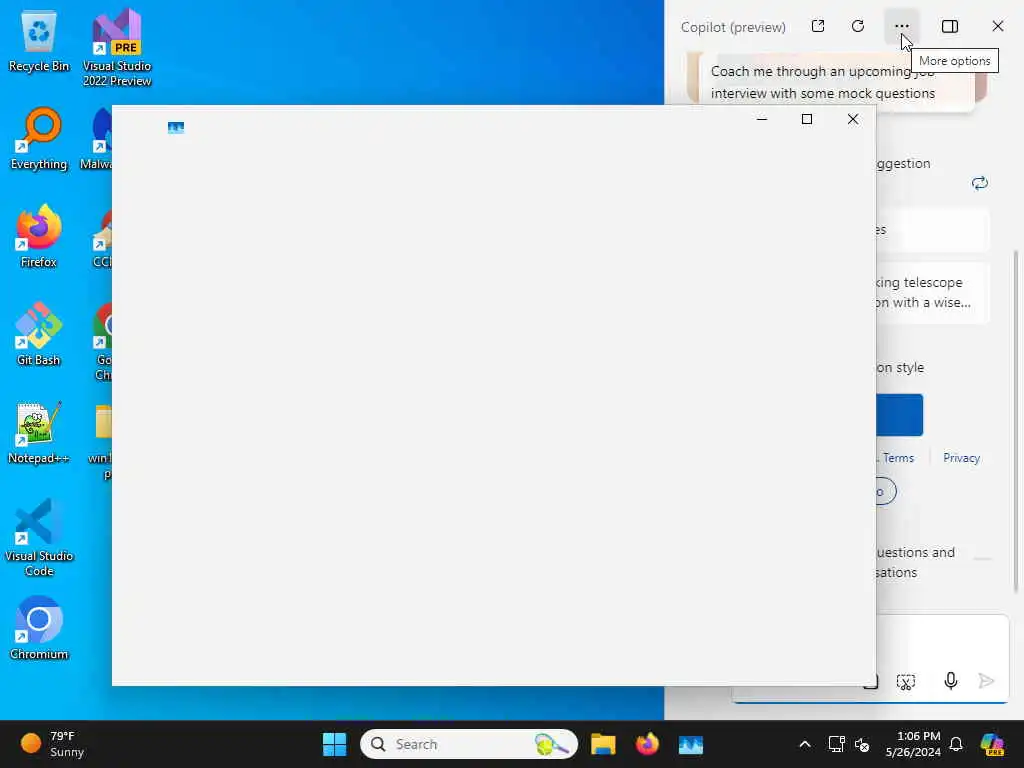Pick the telescope suggestion card
Screen dimensions: 1024x768
pos(933,293)
